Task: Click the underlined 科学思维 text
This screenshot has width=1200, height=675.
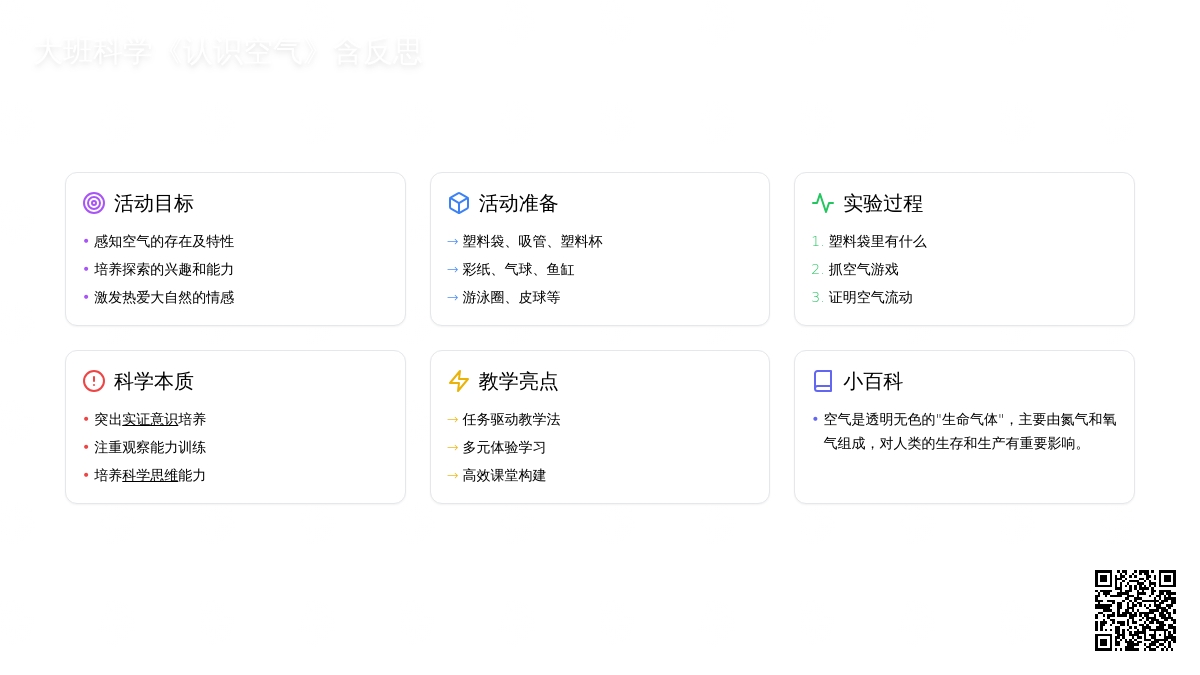Action: coord(150,476)
